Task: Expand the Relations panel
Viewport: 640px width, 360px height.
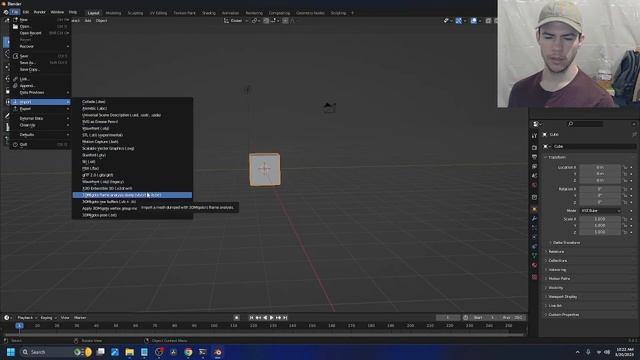Action: 555,251
